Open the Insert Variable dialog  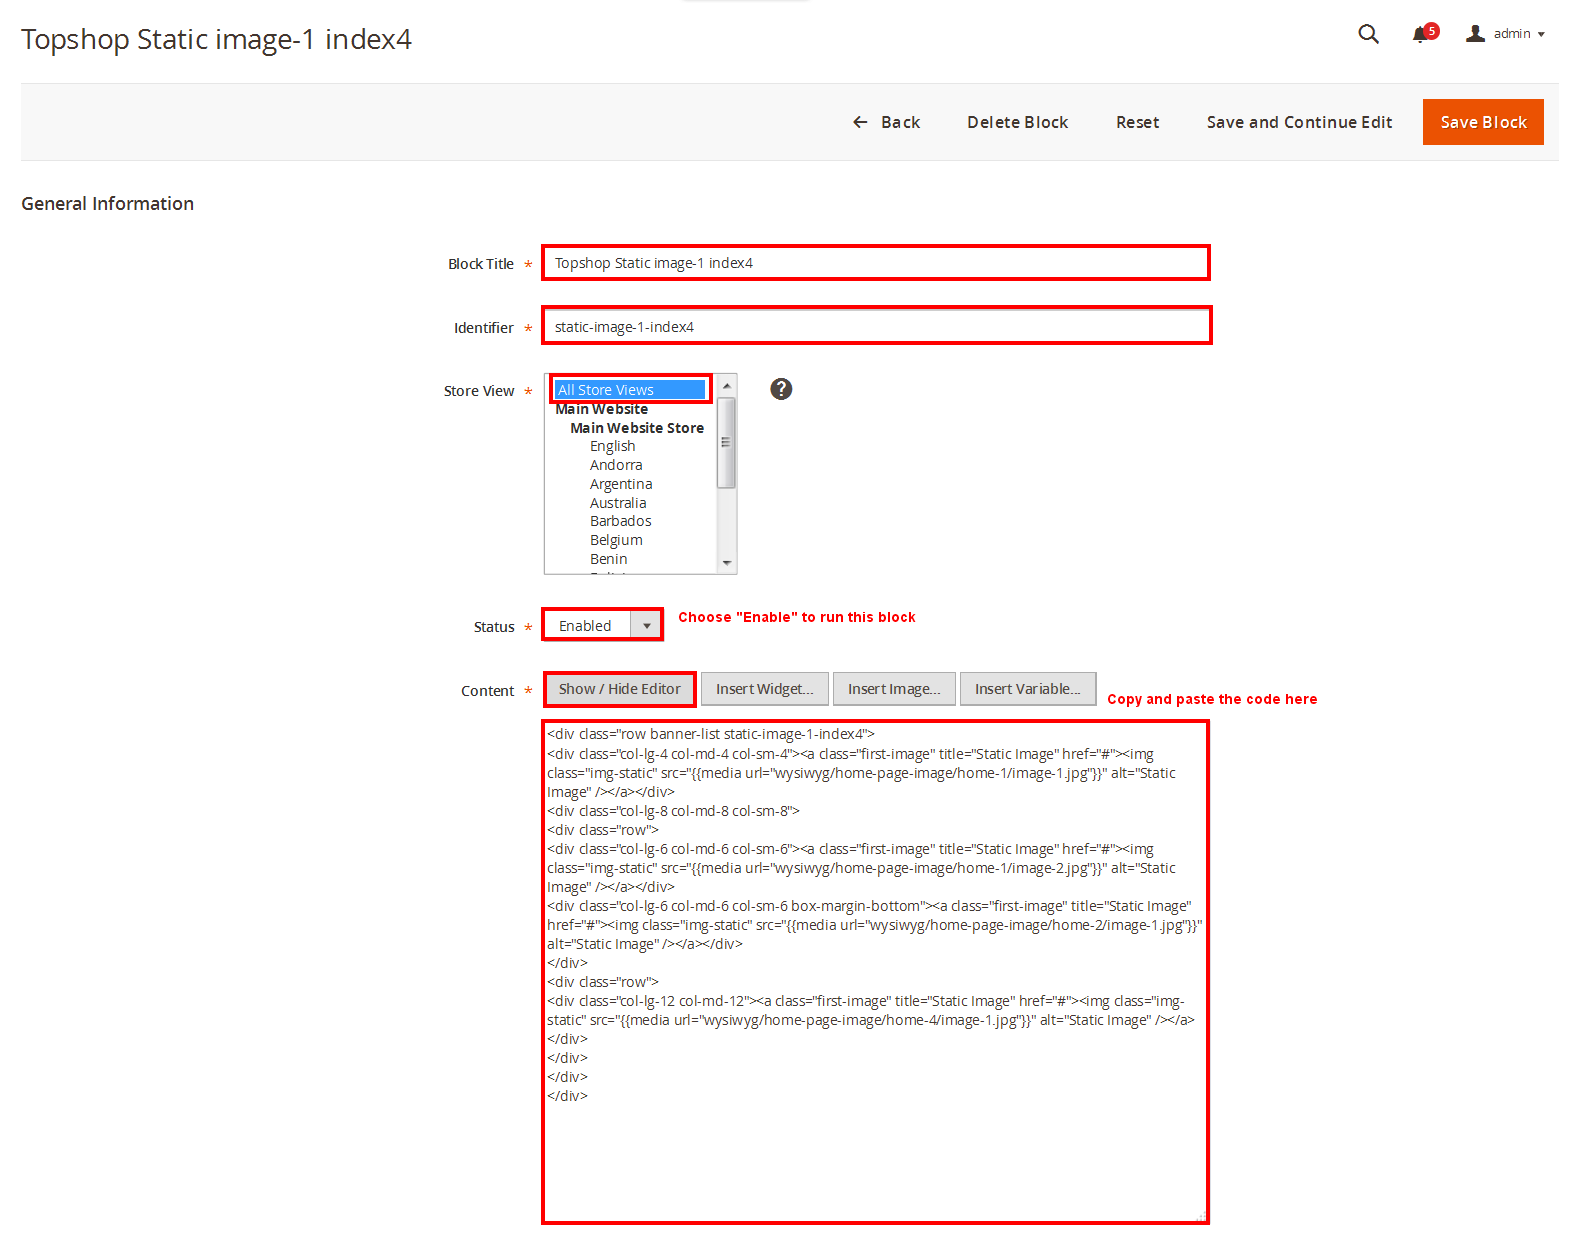coord(1027,689)
